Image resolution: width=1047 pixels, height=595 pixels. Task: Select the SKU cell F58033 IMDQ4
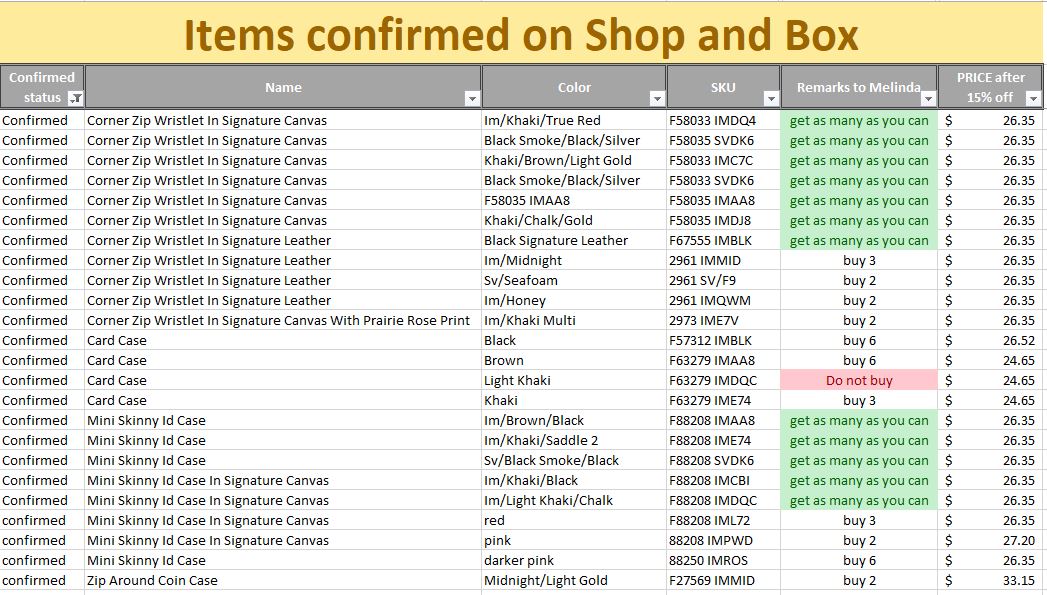[x=712, y=120]
